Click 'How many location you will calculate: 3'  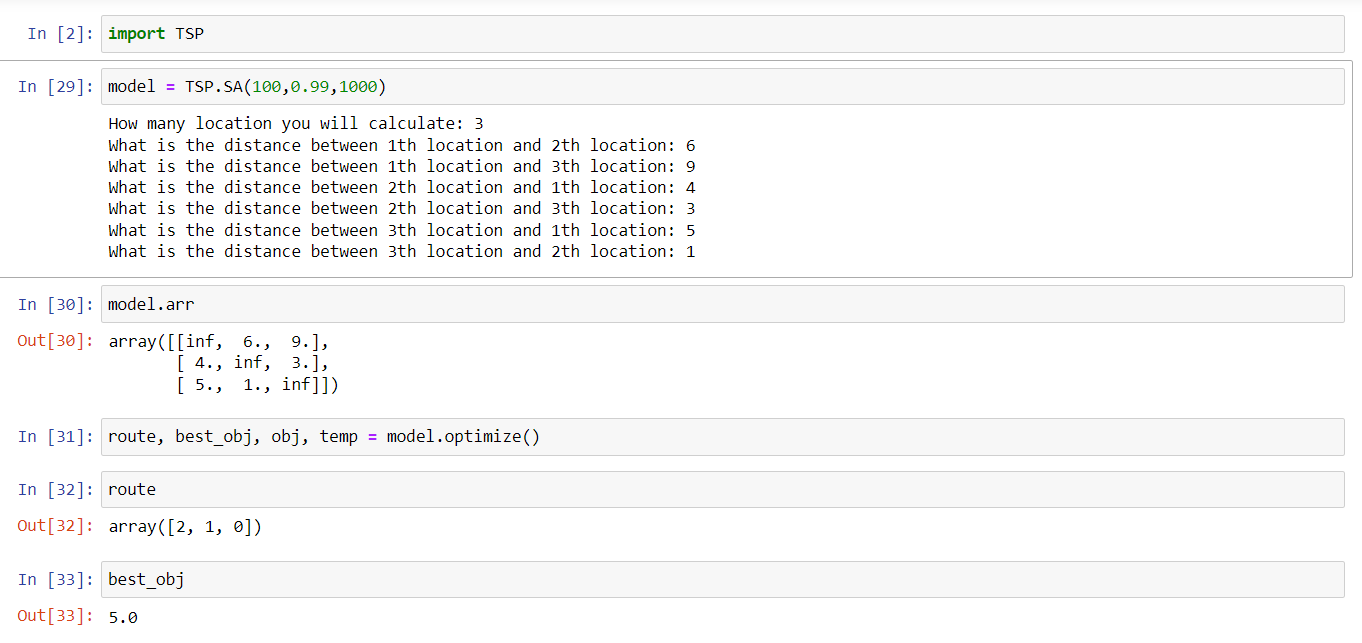click(x=296, y=124)
